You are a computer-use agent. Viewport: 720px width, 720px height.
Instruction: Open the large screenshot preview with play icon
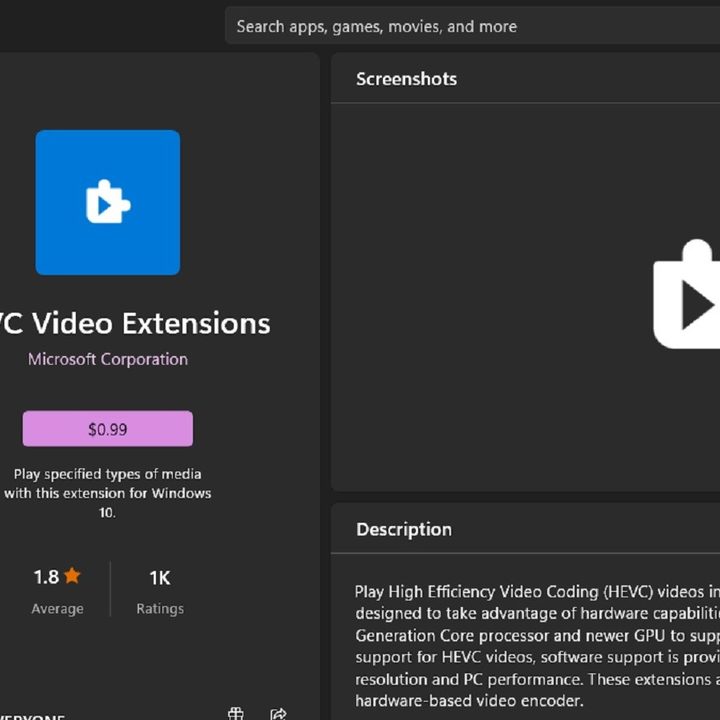tap(686, 294)
